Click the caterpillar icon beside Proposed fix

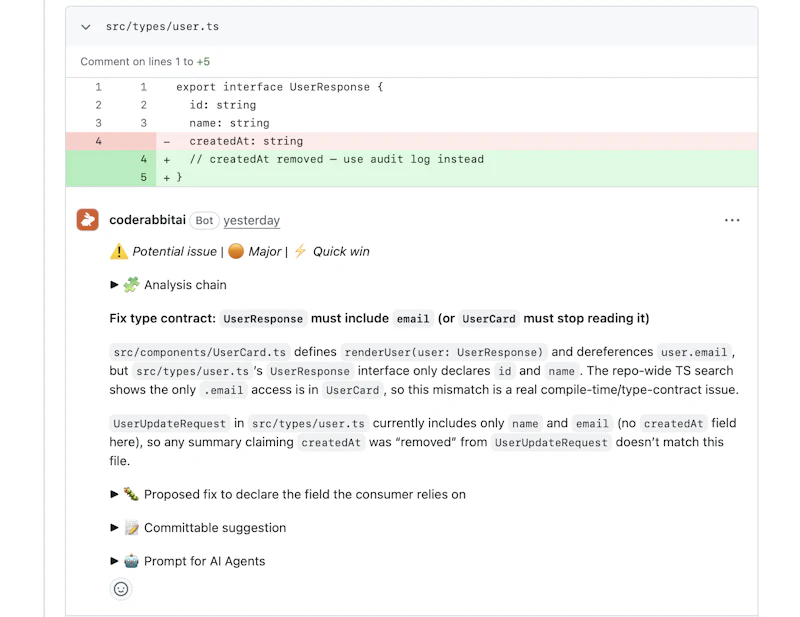click(131, 494)
